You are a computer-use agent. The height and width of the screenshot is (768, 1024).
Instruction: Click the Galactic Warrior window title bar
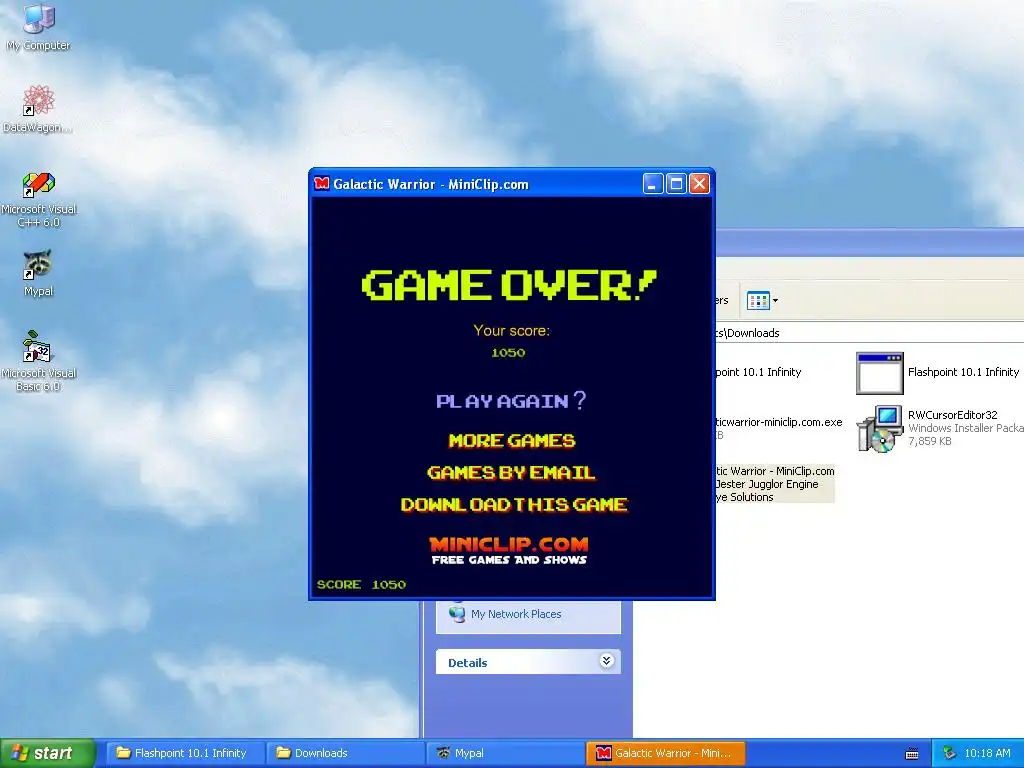click(477, 184)
